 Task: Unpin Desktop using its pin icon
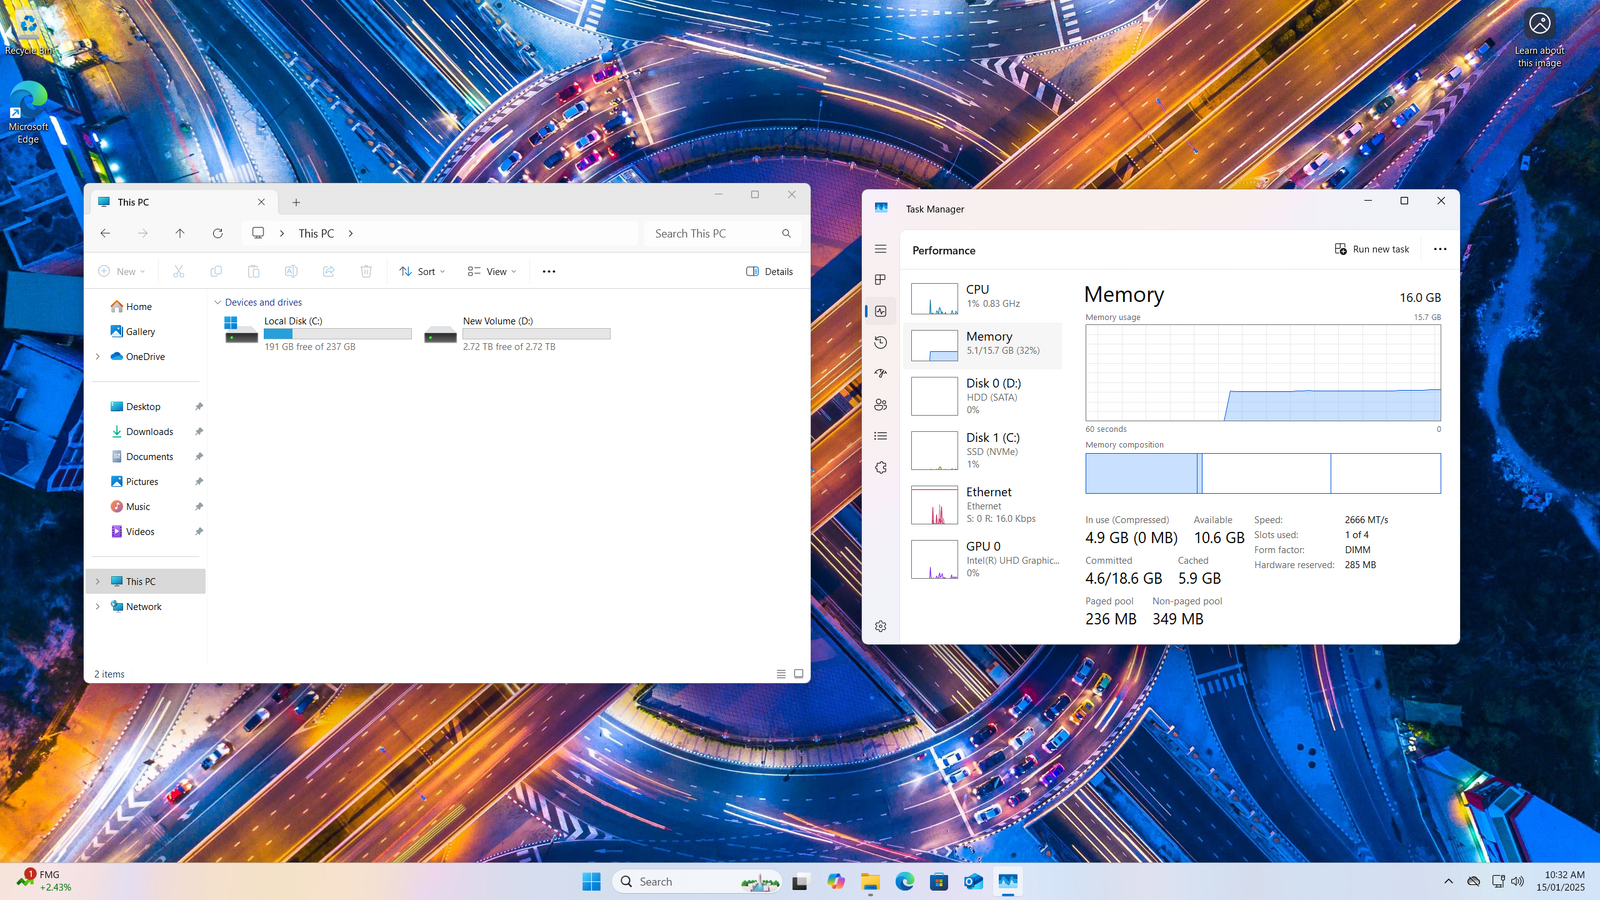[198, 407]
